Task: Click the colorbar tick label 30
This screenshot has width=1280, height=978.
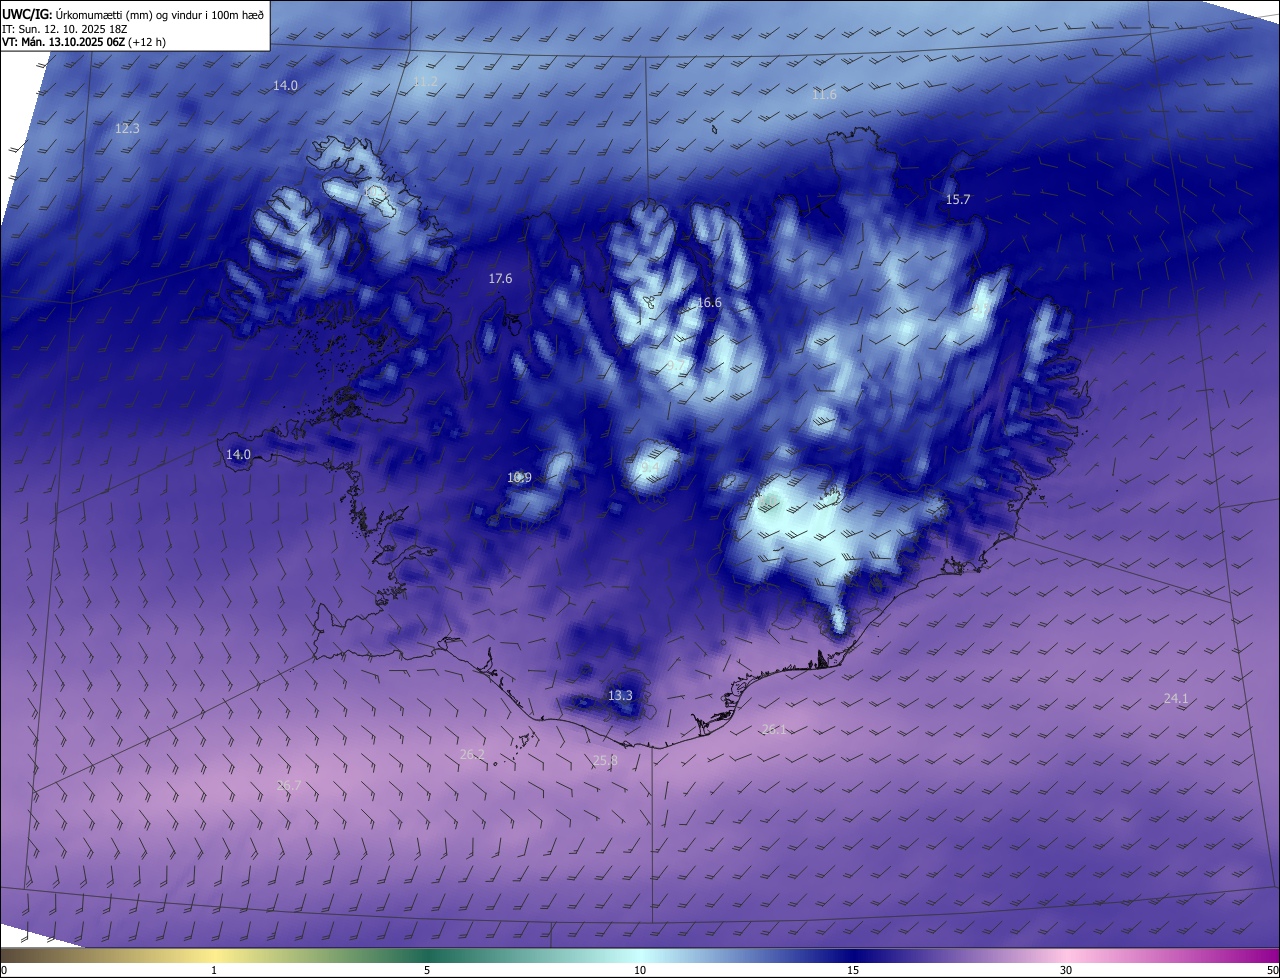Action: pos(1066,970)
